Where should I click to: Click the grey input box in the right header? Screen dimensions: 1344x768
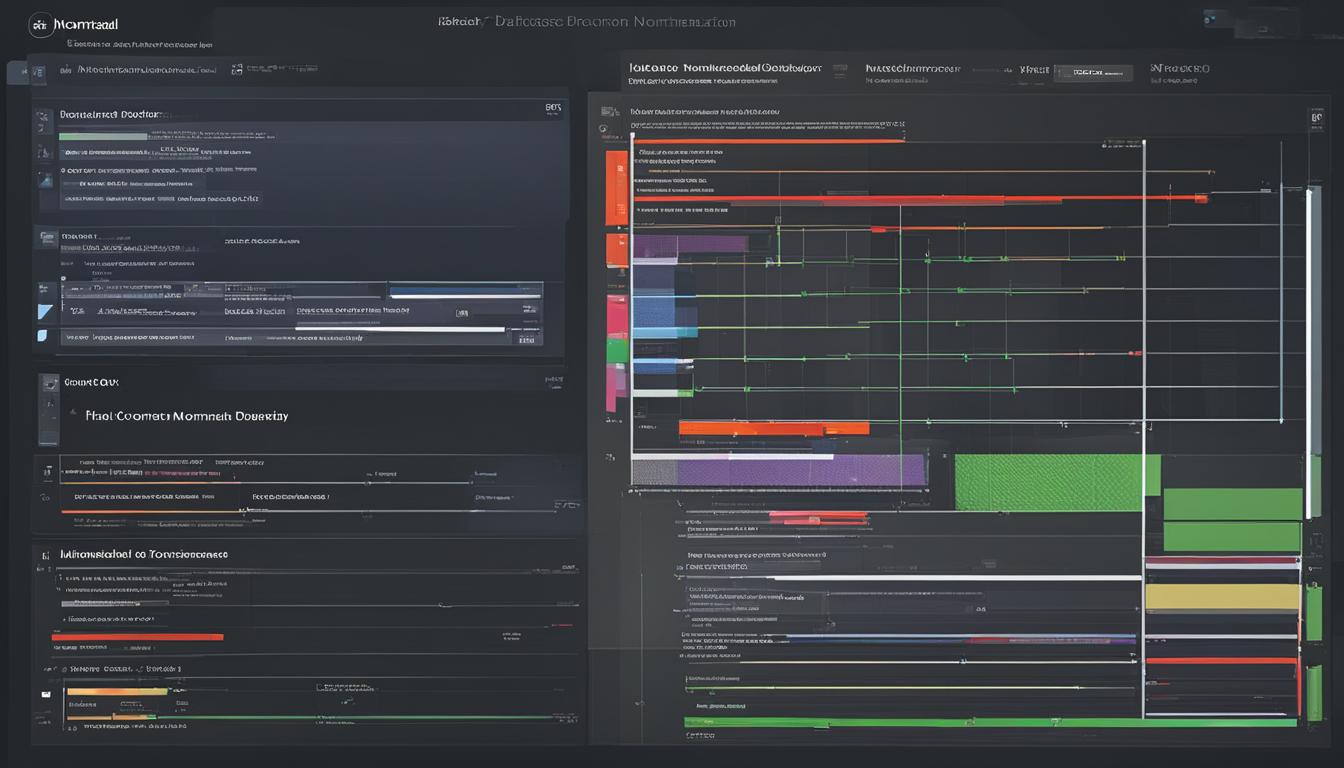[x=1093, y=73]
